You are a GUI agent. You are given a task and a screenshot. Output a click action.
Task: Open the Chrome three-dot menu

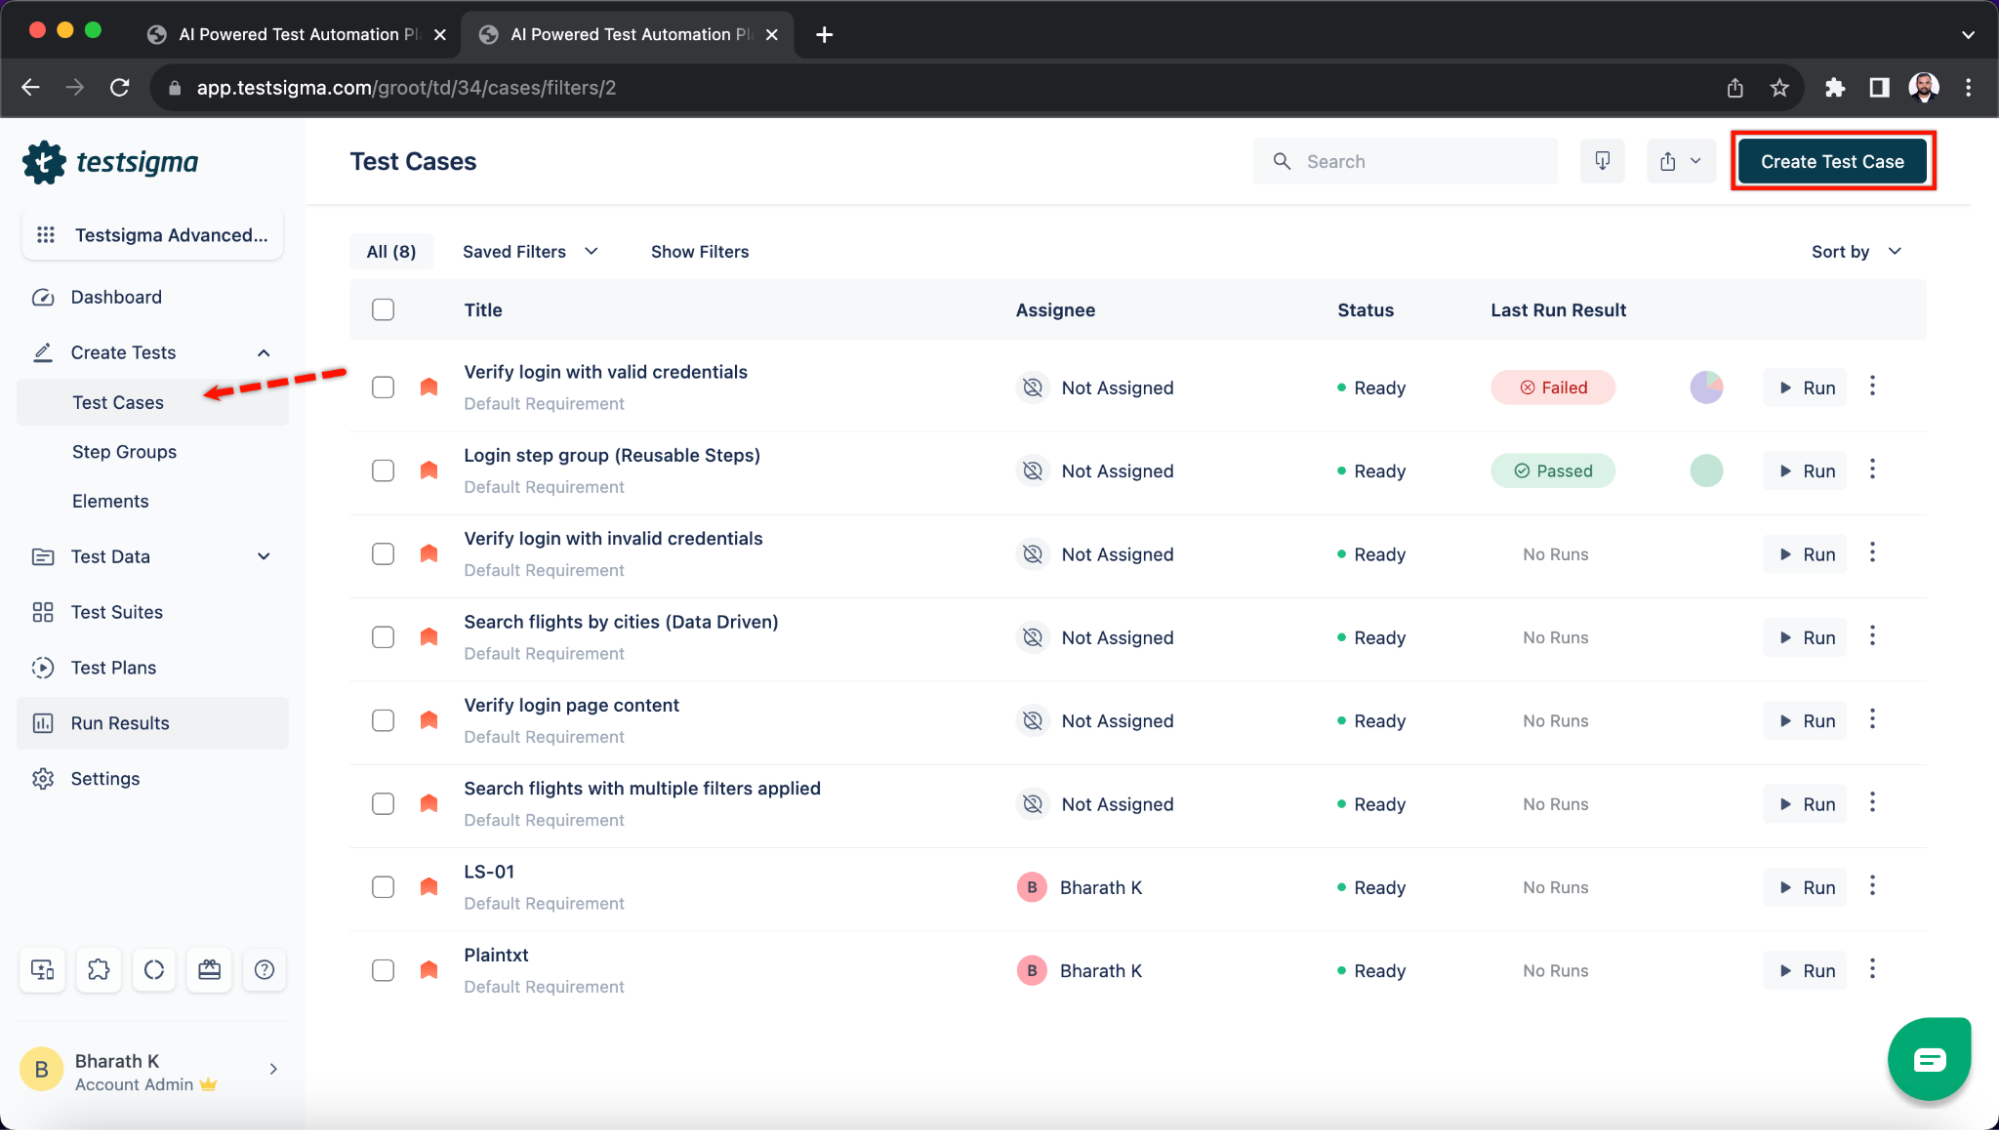(1968, 88)
